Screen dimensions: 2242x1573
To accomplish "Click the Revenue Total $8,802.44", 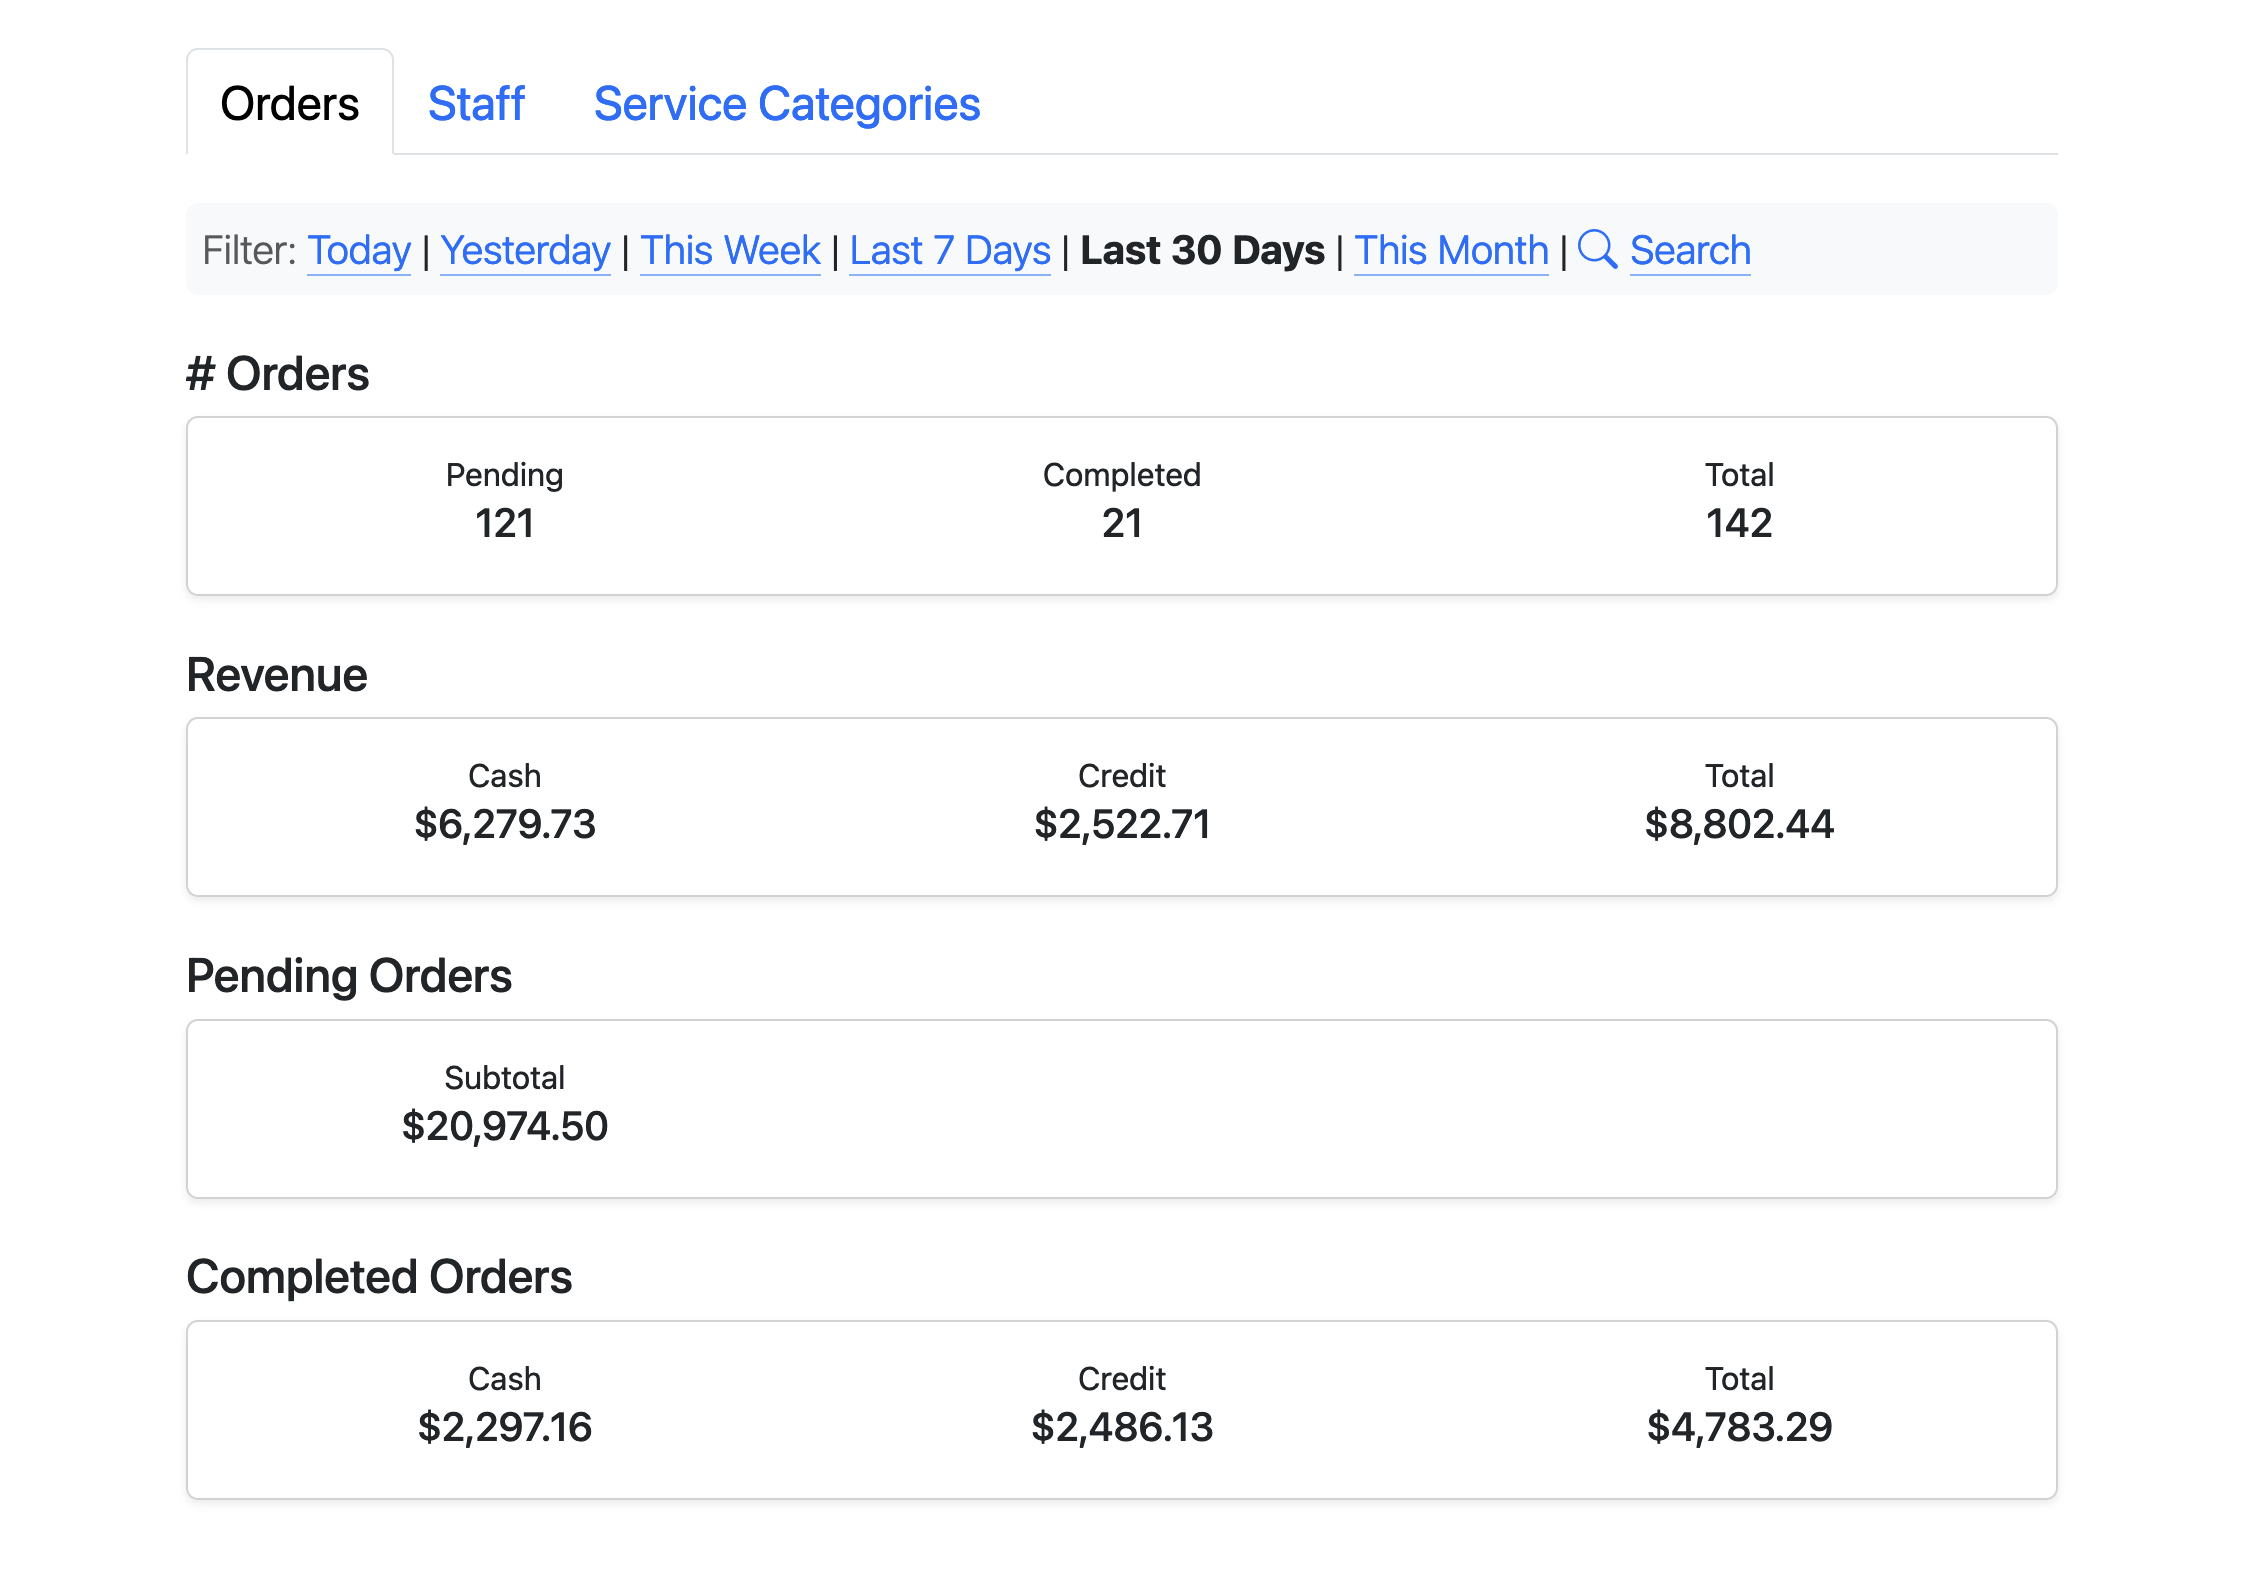I will pos(1738,824).
